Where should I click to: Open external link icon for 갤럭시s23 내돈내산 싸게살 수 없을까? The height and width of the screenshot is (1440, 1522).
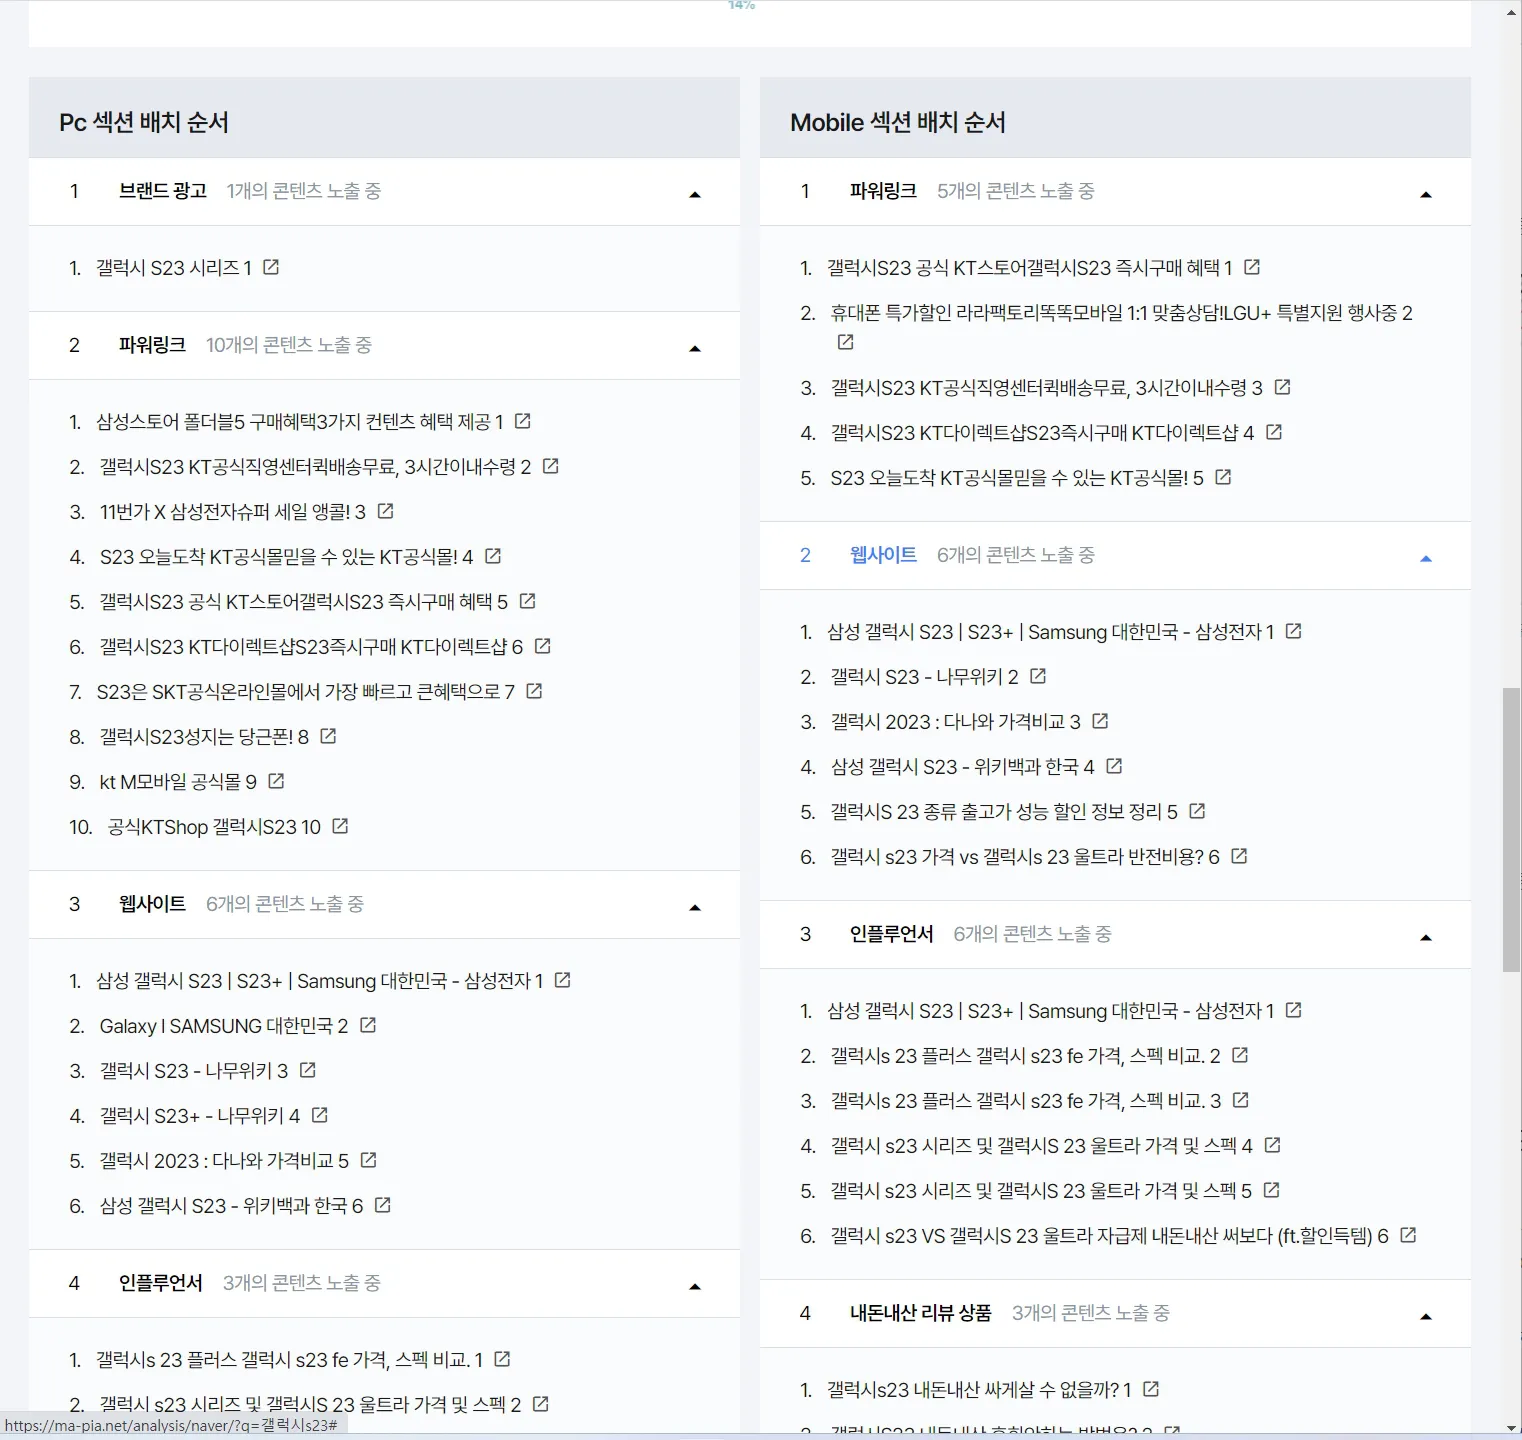click(1151, 1389)
